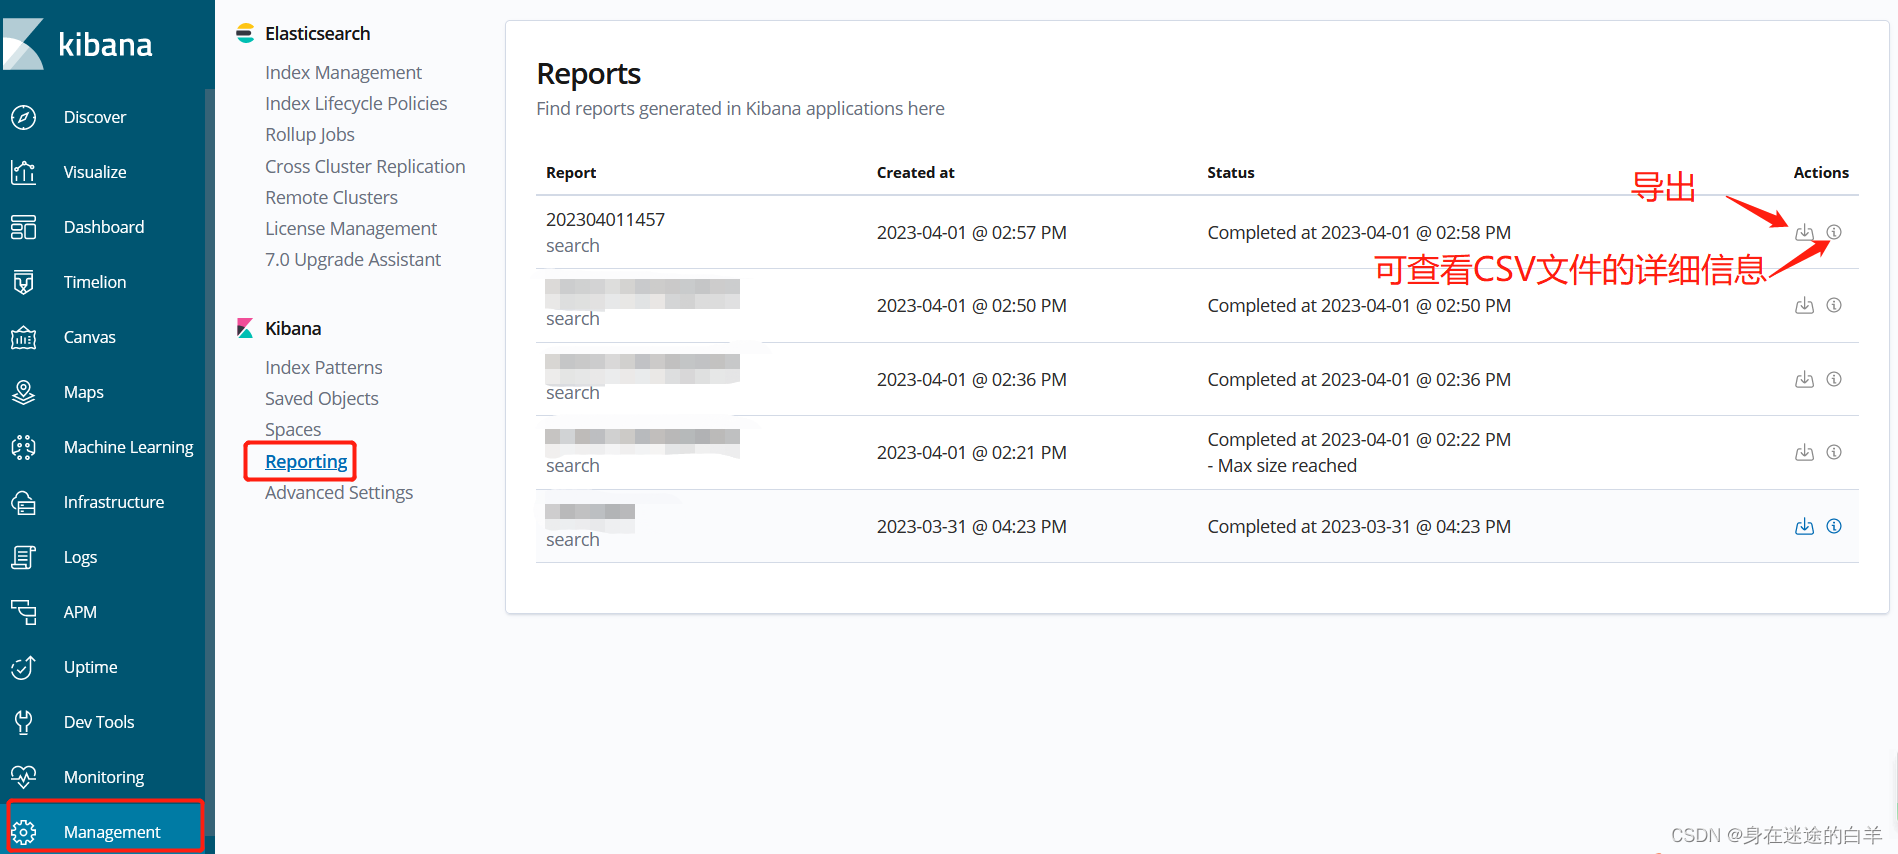1898x854 pixels.
Task: Open the Maps icon
Action: [x=24, y=392]
